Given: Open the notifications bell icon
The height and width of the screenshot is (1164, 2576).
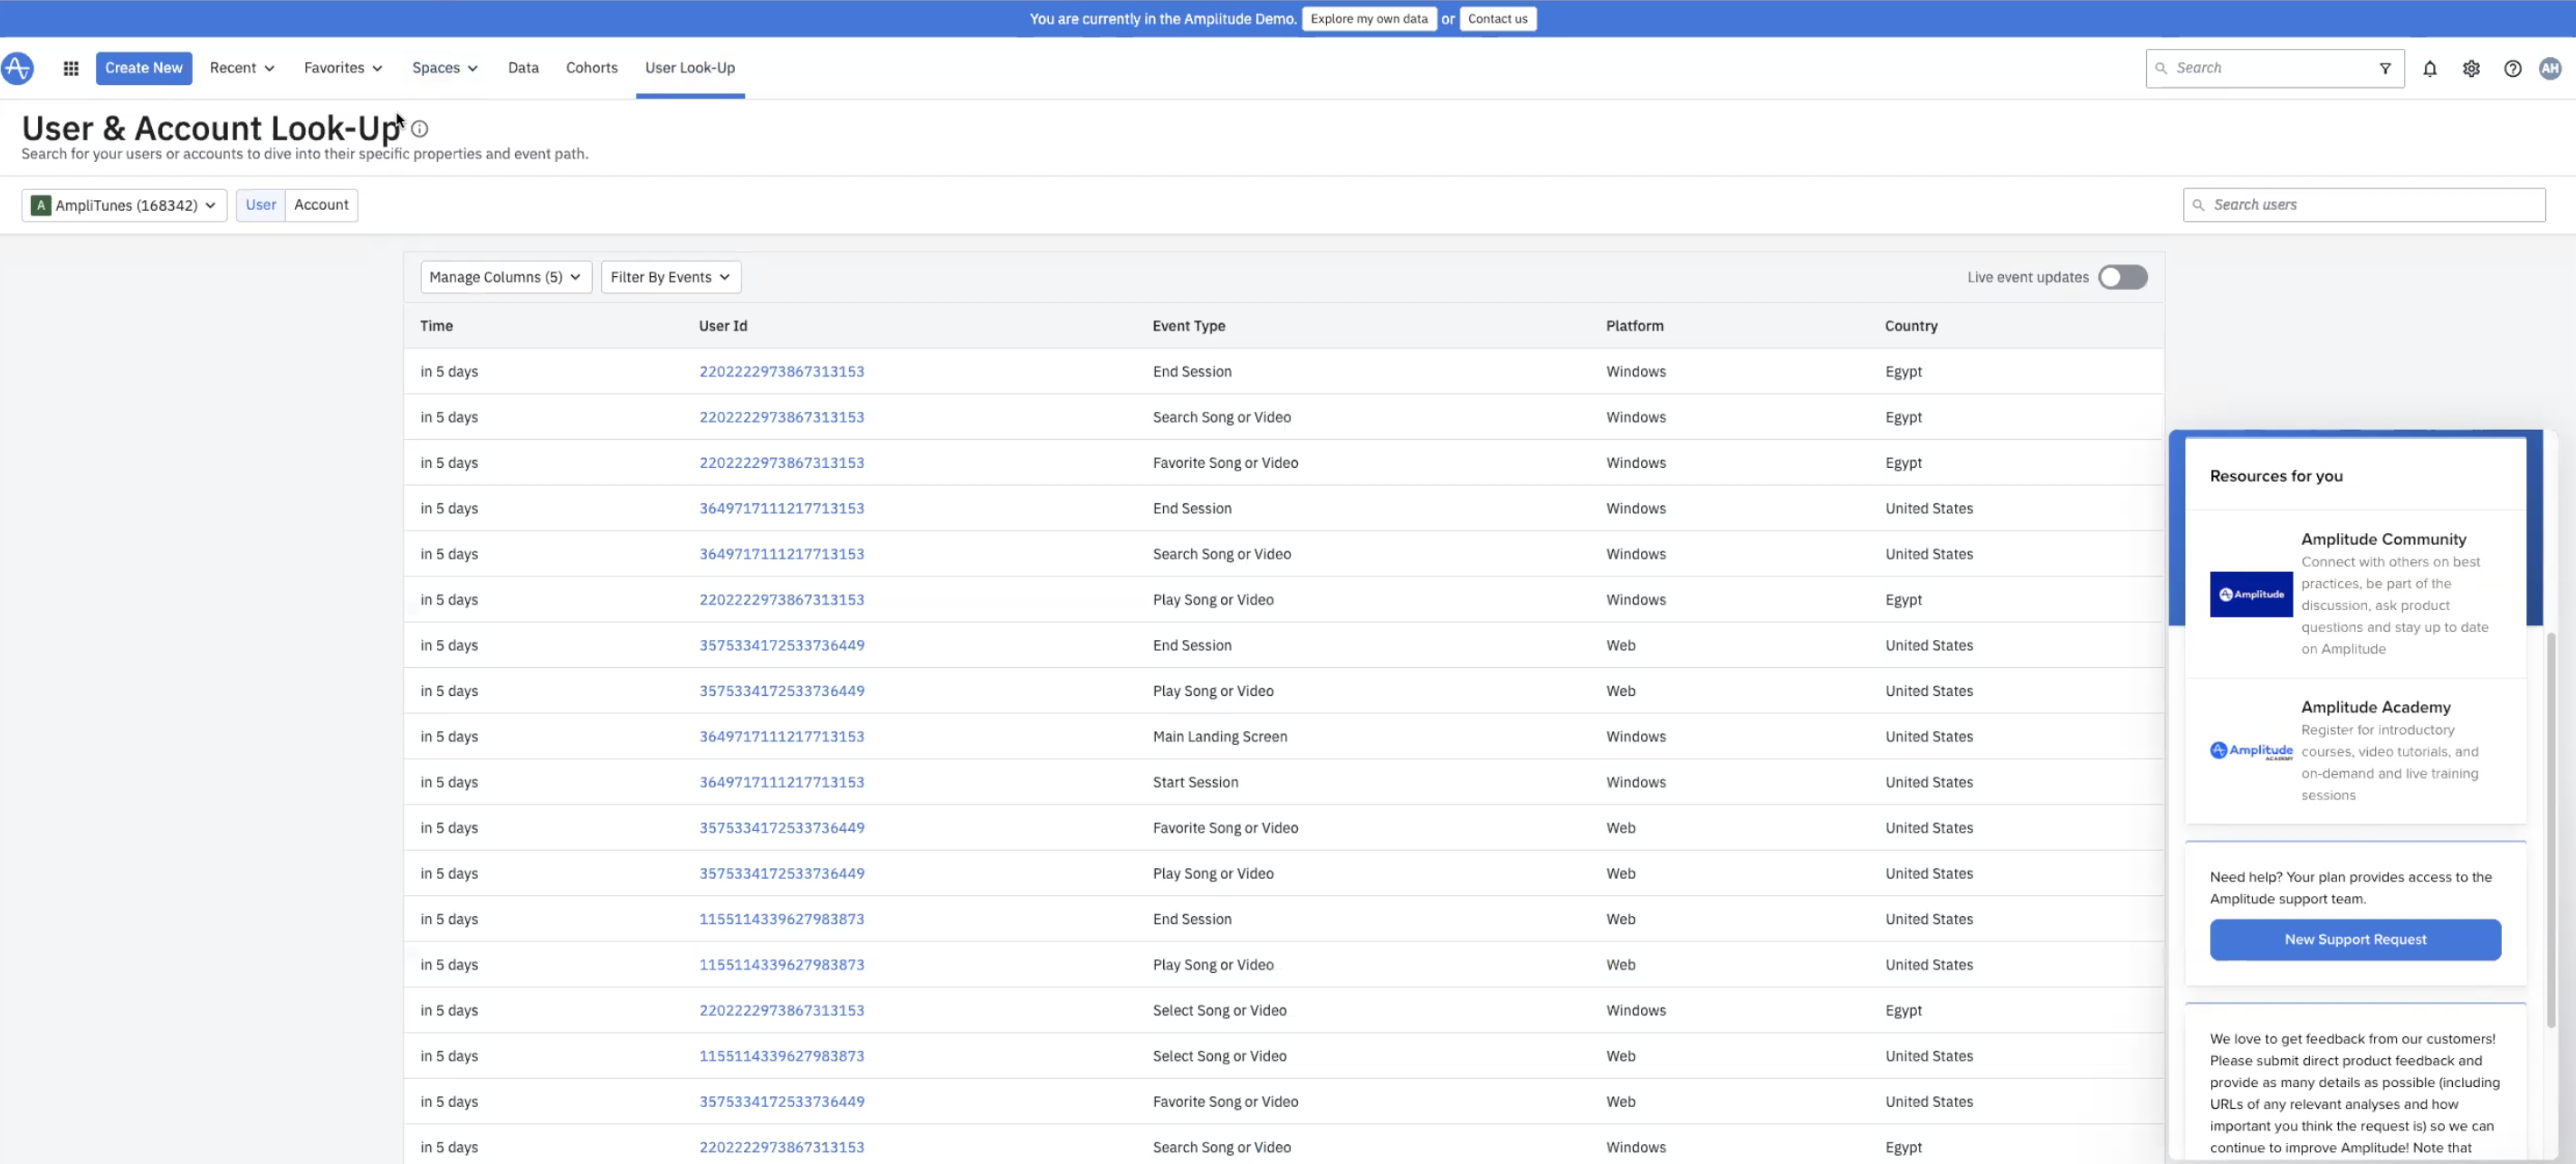Looking at the screenshot, I should [2429, 68].
